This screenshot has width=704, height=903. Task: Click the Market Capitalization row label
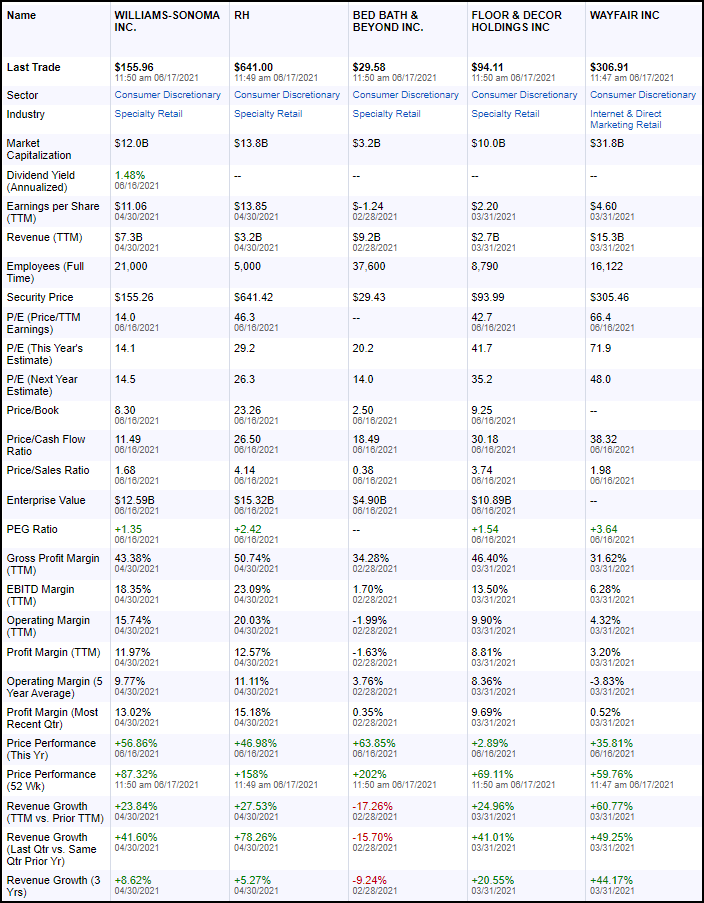coord(39,149)
